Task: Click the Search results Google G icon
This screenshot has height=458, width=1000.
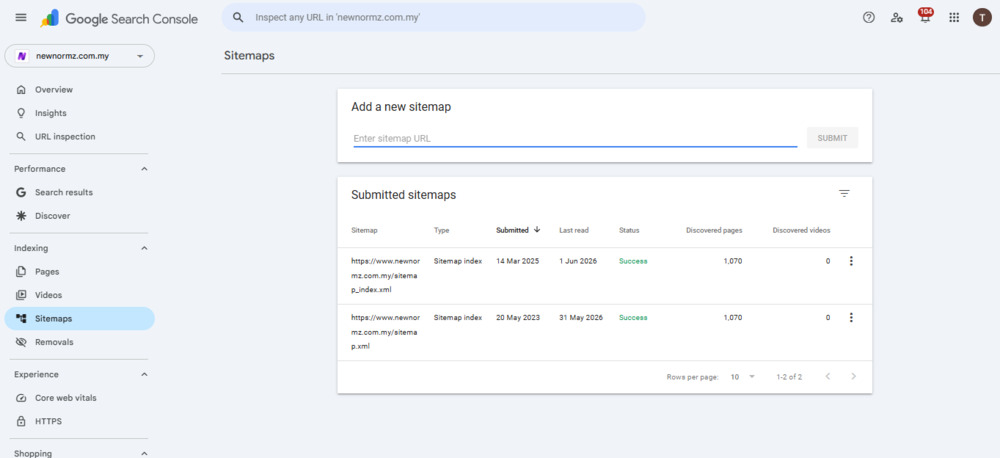Action: tap(21, 192)
